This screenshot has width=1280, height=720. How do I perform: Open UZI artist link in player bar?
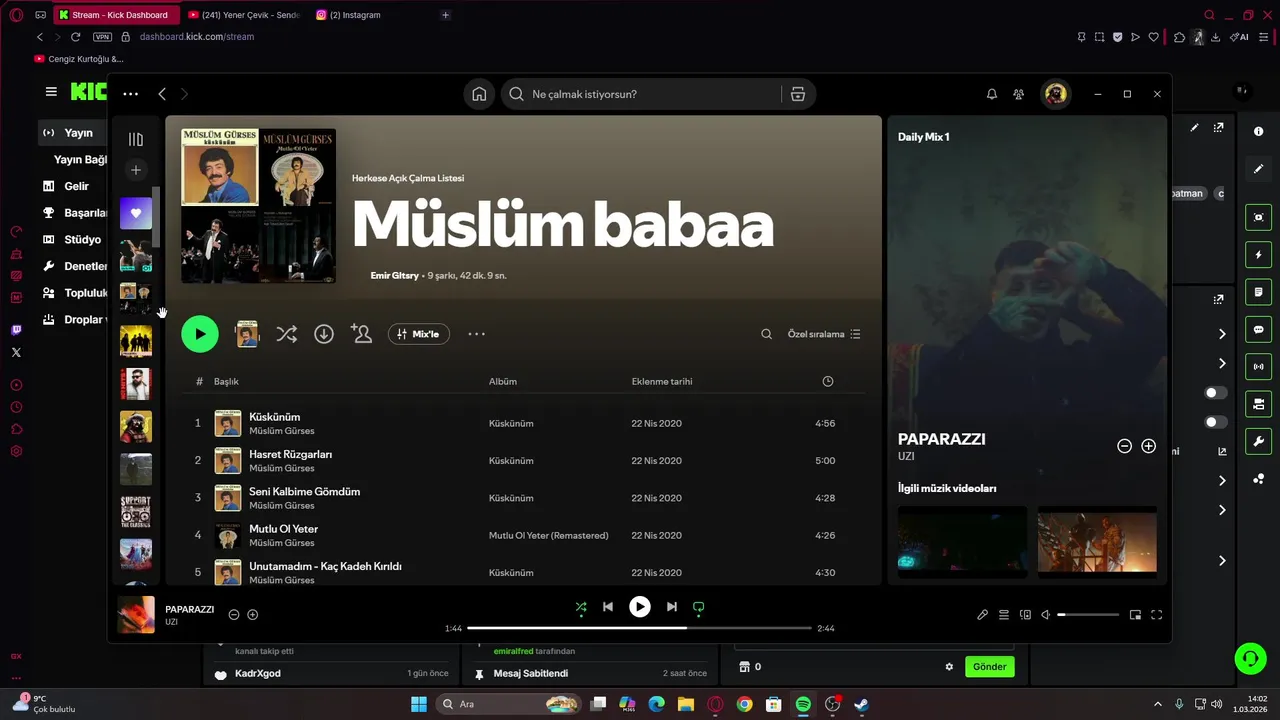click(x=171, y=622)
